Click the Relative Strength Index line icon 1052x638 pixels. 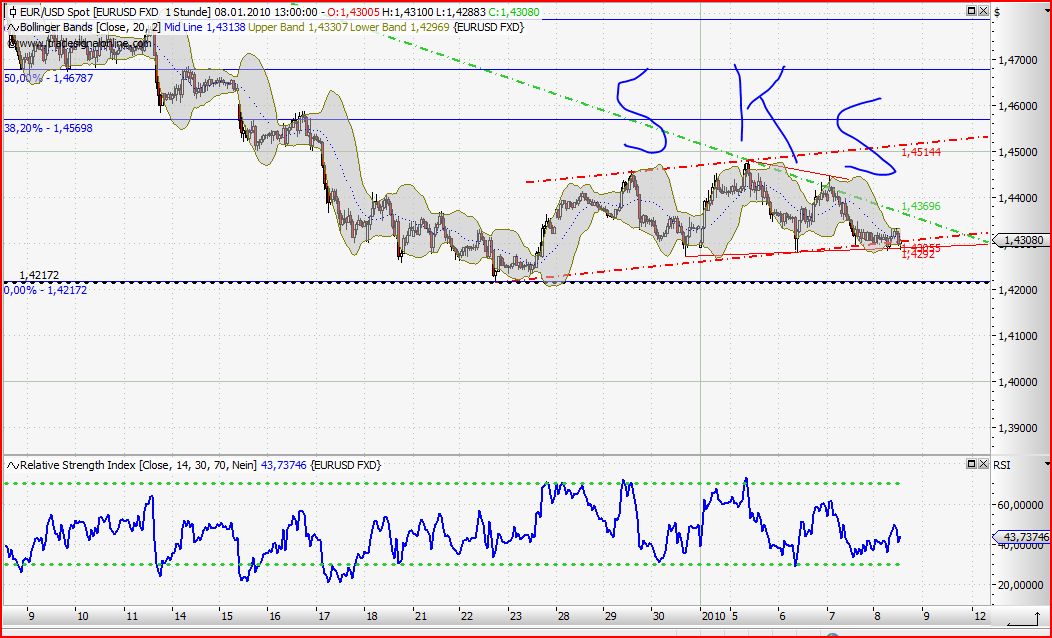click(12, 465)
